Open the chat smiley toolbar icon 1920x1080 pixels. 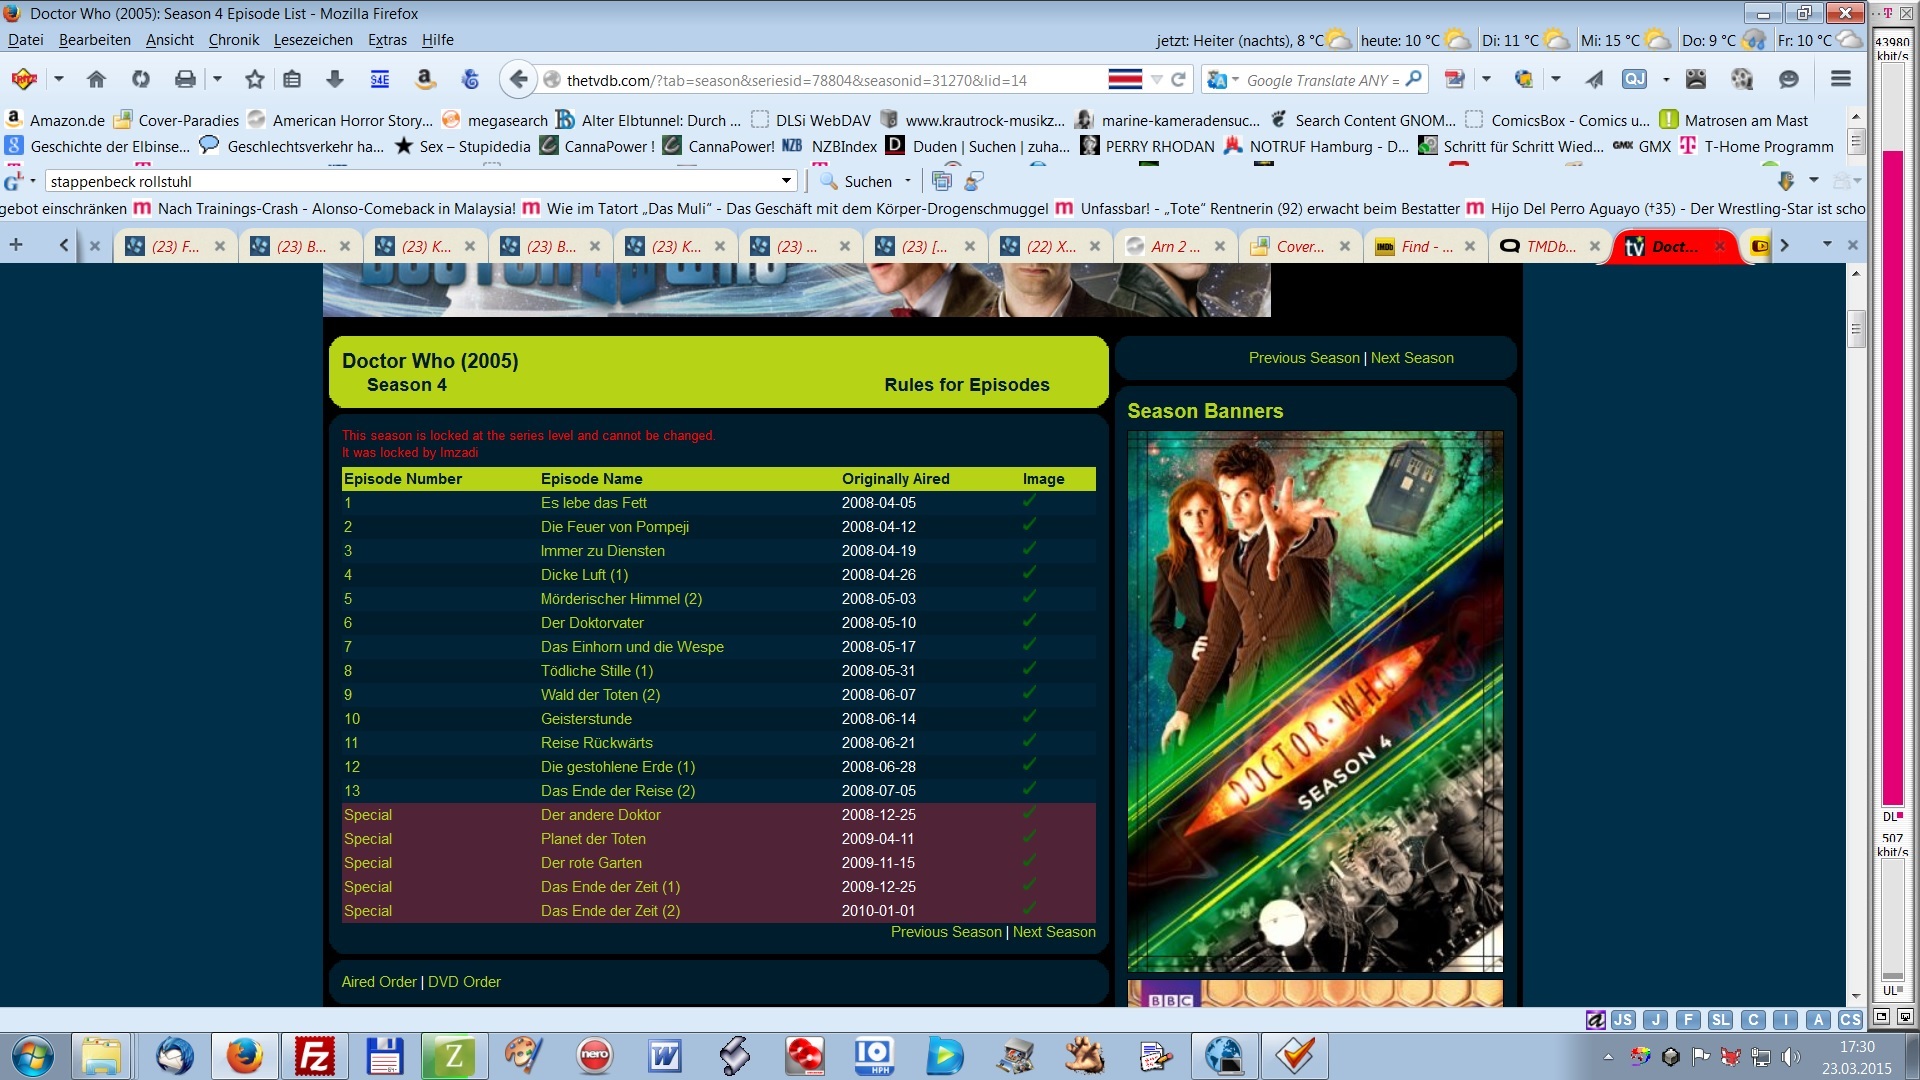[1789, 79]
